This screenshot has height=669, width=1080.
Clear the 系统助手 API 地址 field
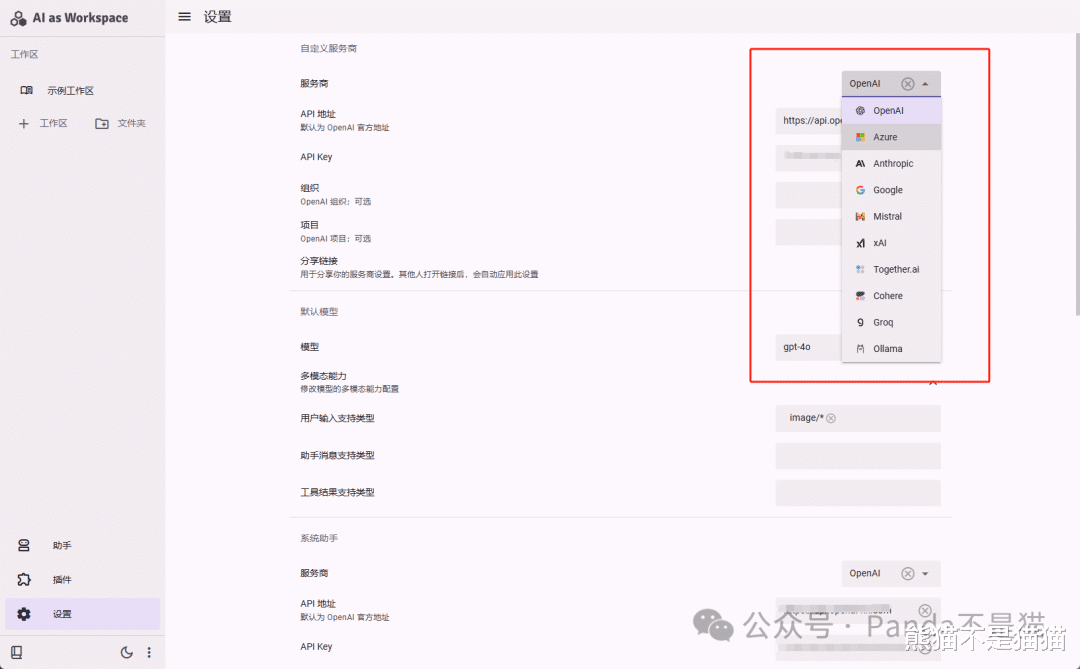tap(925, 610)
